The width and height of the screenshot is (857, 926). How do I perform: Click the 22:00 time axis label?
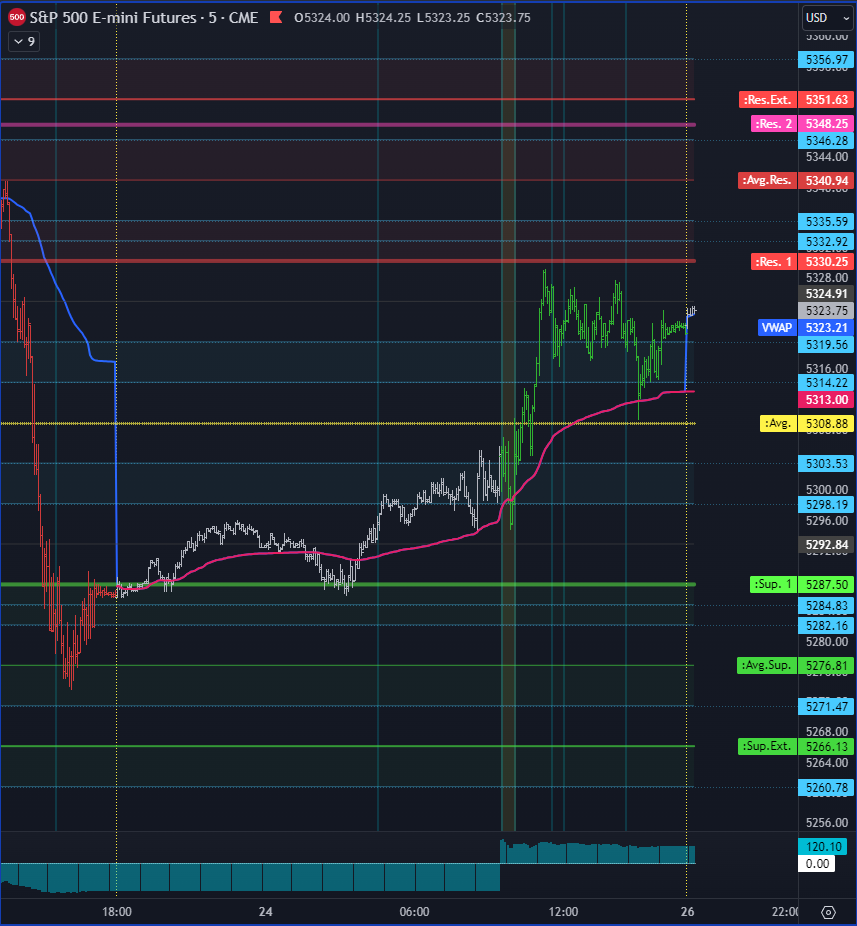pyautogui.click(x=786, y=912)
